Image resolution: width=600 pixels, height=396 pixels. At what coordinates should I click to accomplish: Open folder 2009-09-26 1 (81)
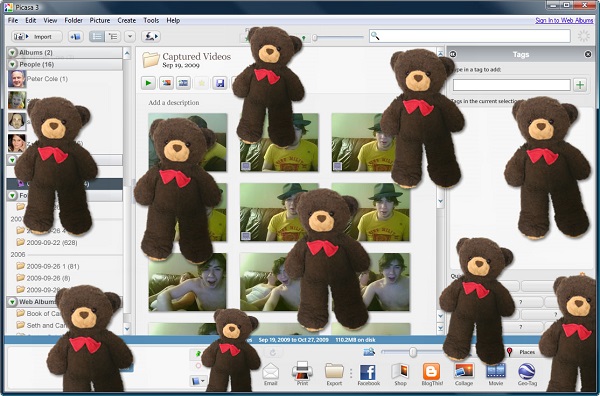coord(53,266)
